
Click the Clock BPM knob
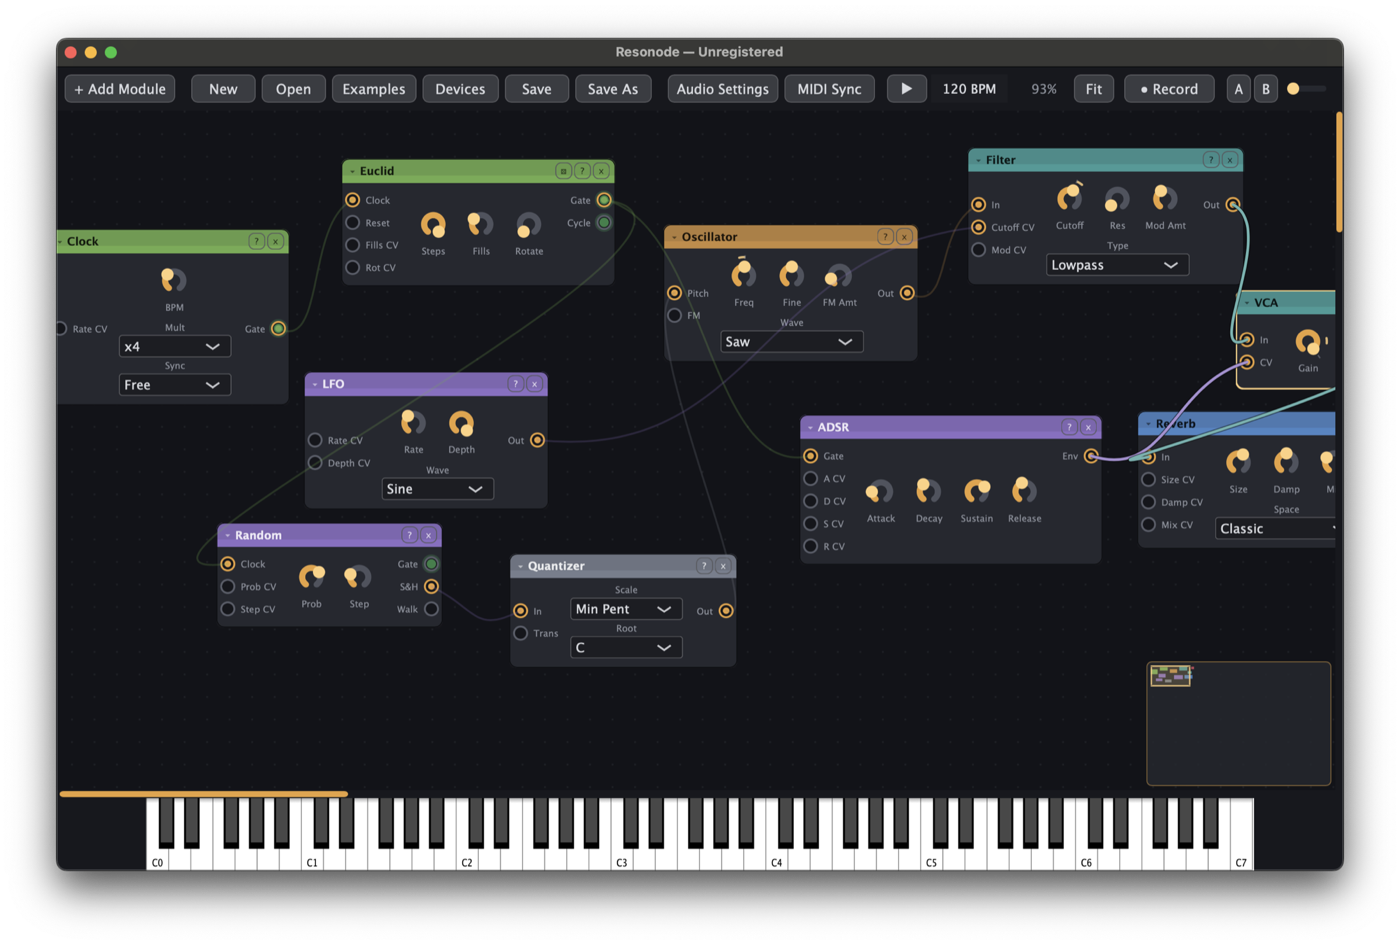[174, 280]
